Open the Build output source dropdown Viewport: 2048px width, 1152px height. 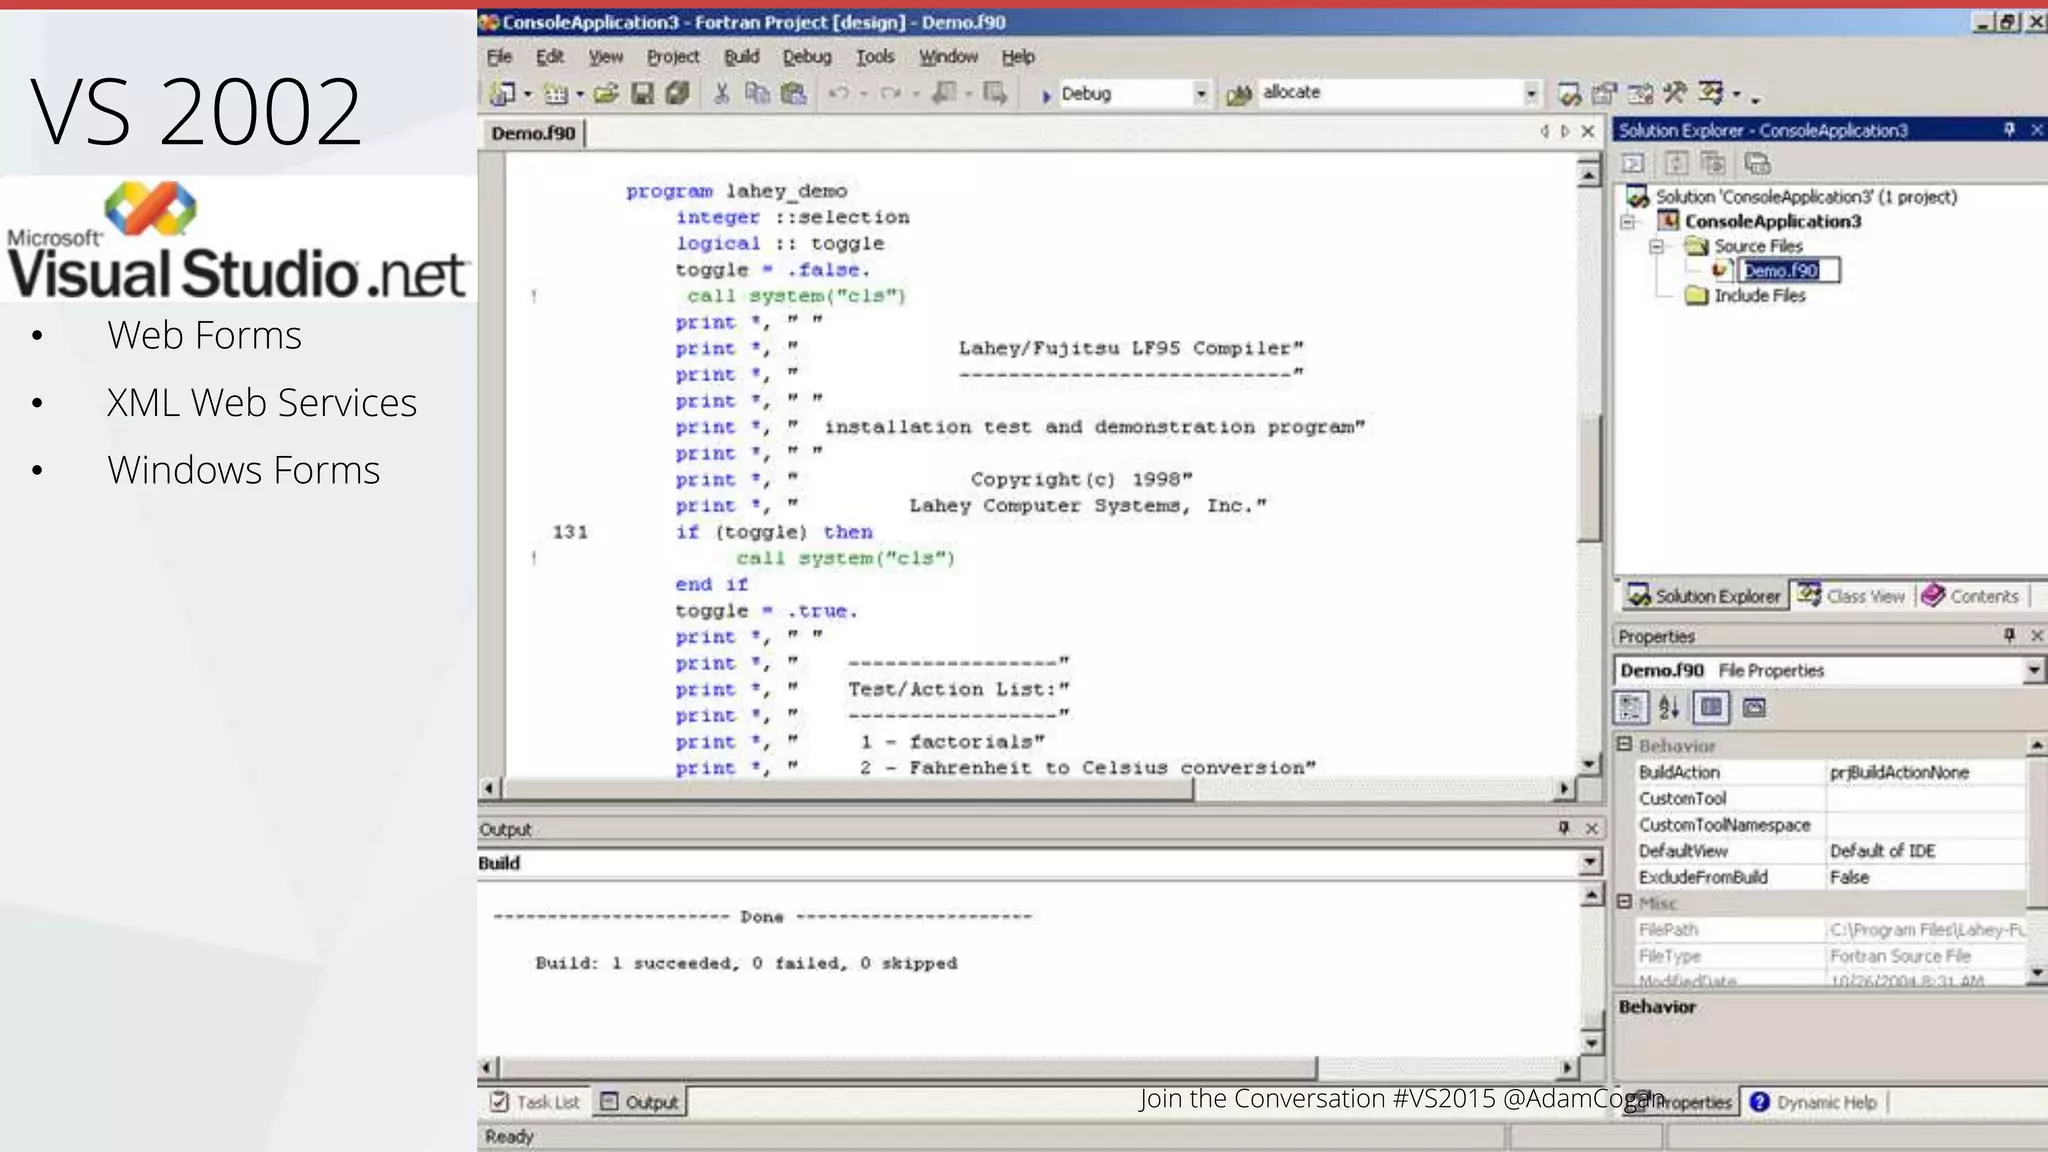pyautogui.click(x=1590, y=862)
